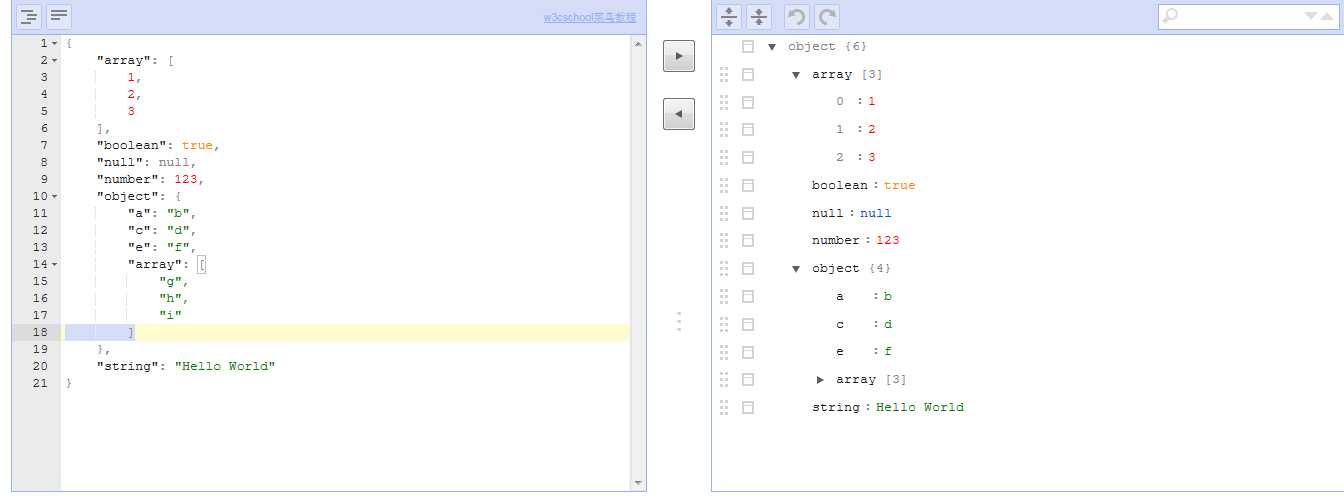The width and height of the screenshot is (1344, 496).
Task: Undo the last tree action
Action: [x=797, y=17]
